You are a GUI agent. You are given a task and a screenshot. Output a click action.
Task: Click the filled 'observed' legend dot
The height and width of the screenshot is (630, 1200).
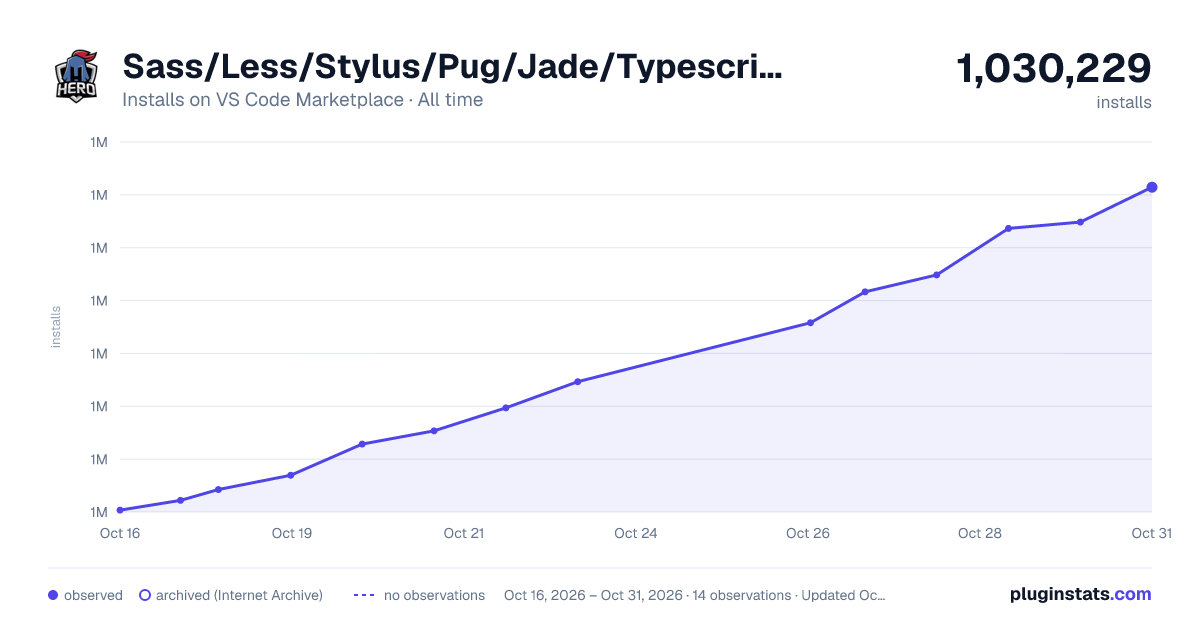click(x=53, y=595)
